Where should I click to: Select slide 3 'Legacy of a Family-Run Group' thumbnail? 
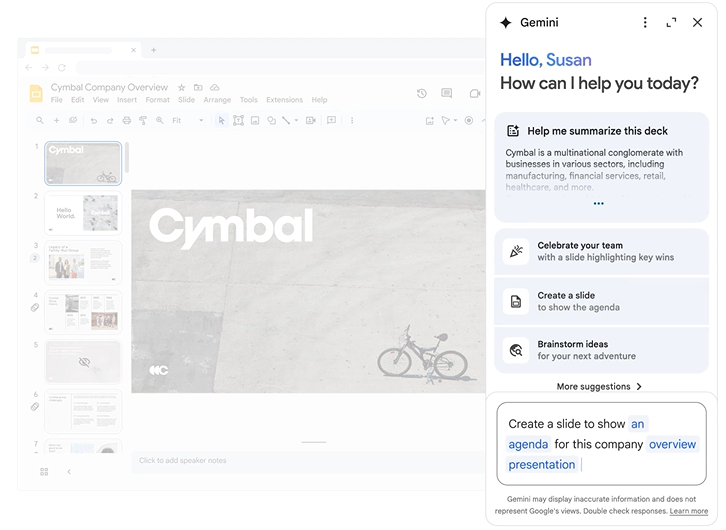(83, 262)
